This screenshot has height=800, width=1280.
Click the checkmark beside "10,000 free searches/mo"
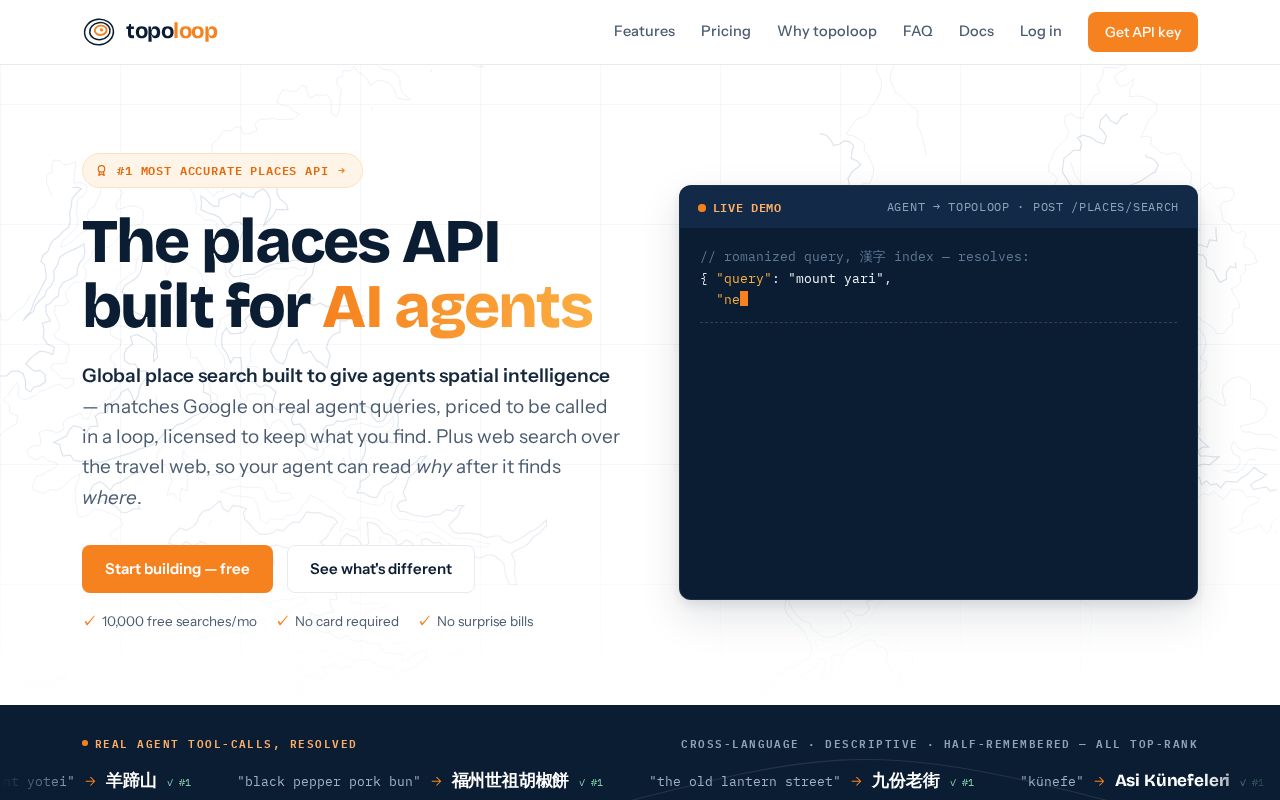[89, 621]
